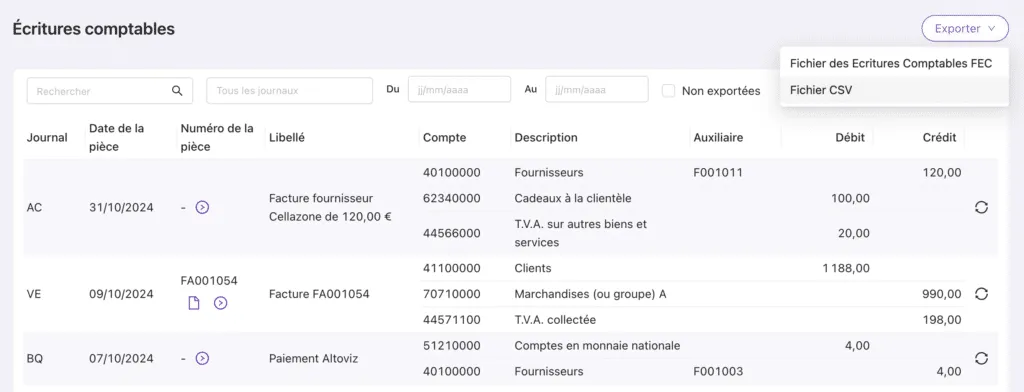The image size is (1024, 392).
Task: Select the Facture FA001054 label
Action: click(319, 294)
